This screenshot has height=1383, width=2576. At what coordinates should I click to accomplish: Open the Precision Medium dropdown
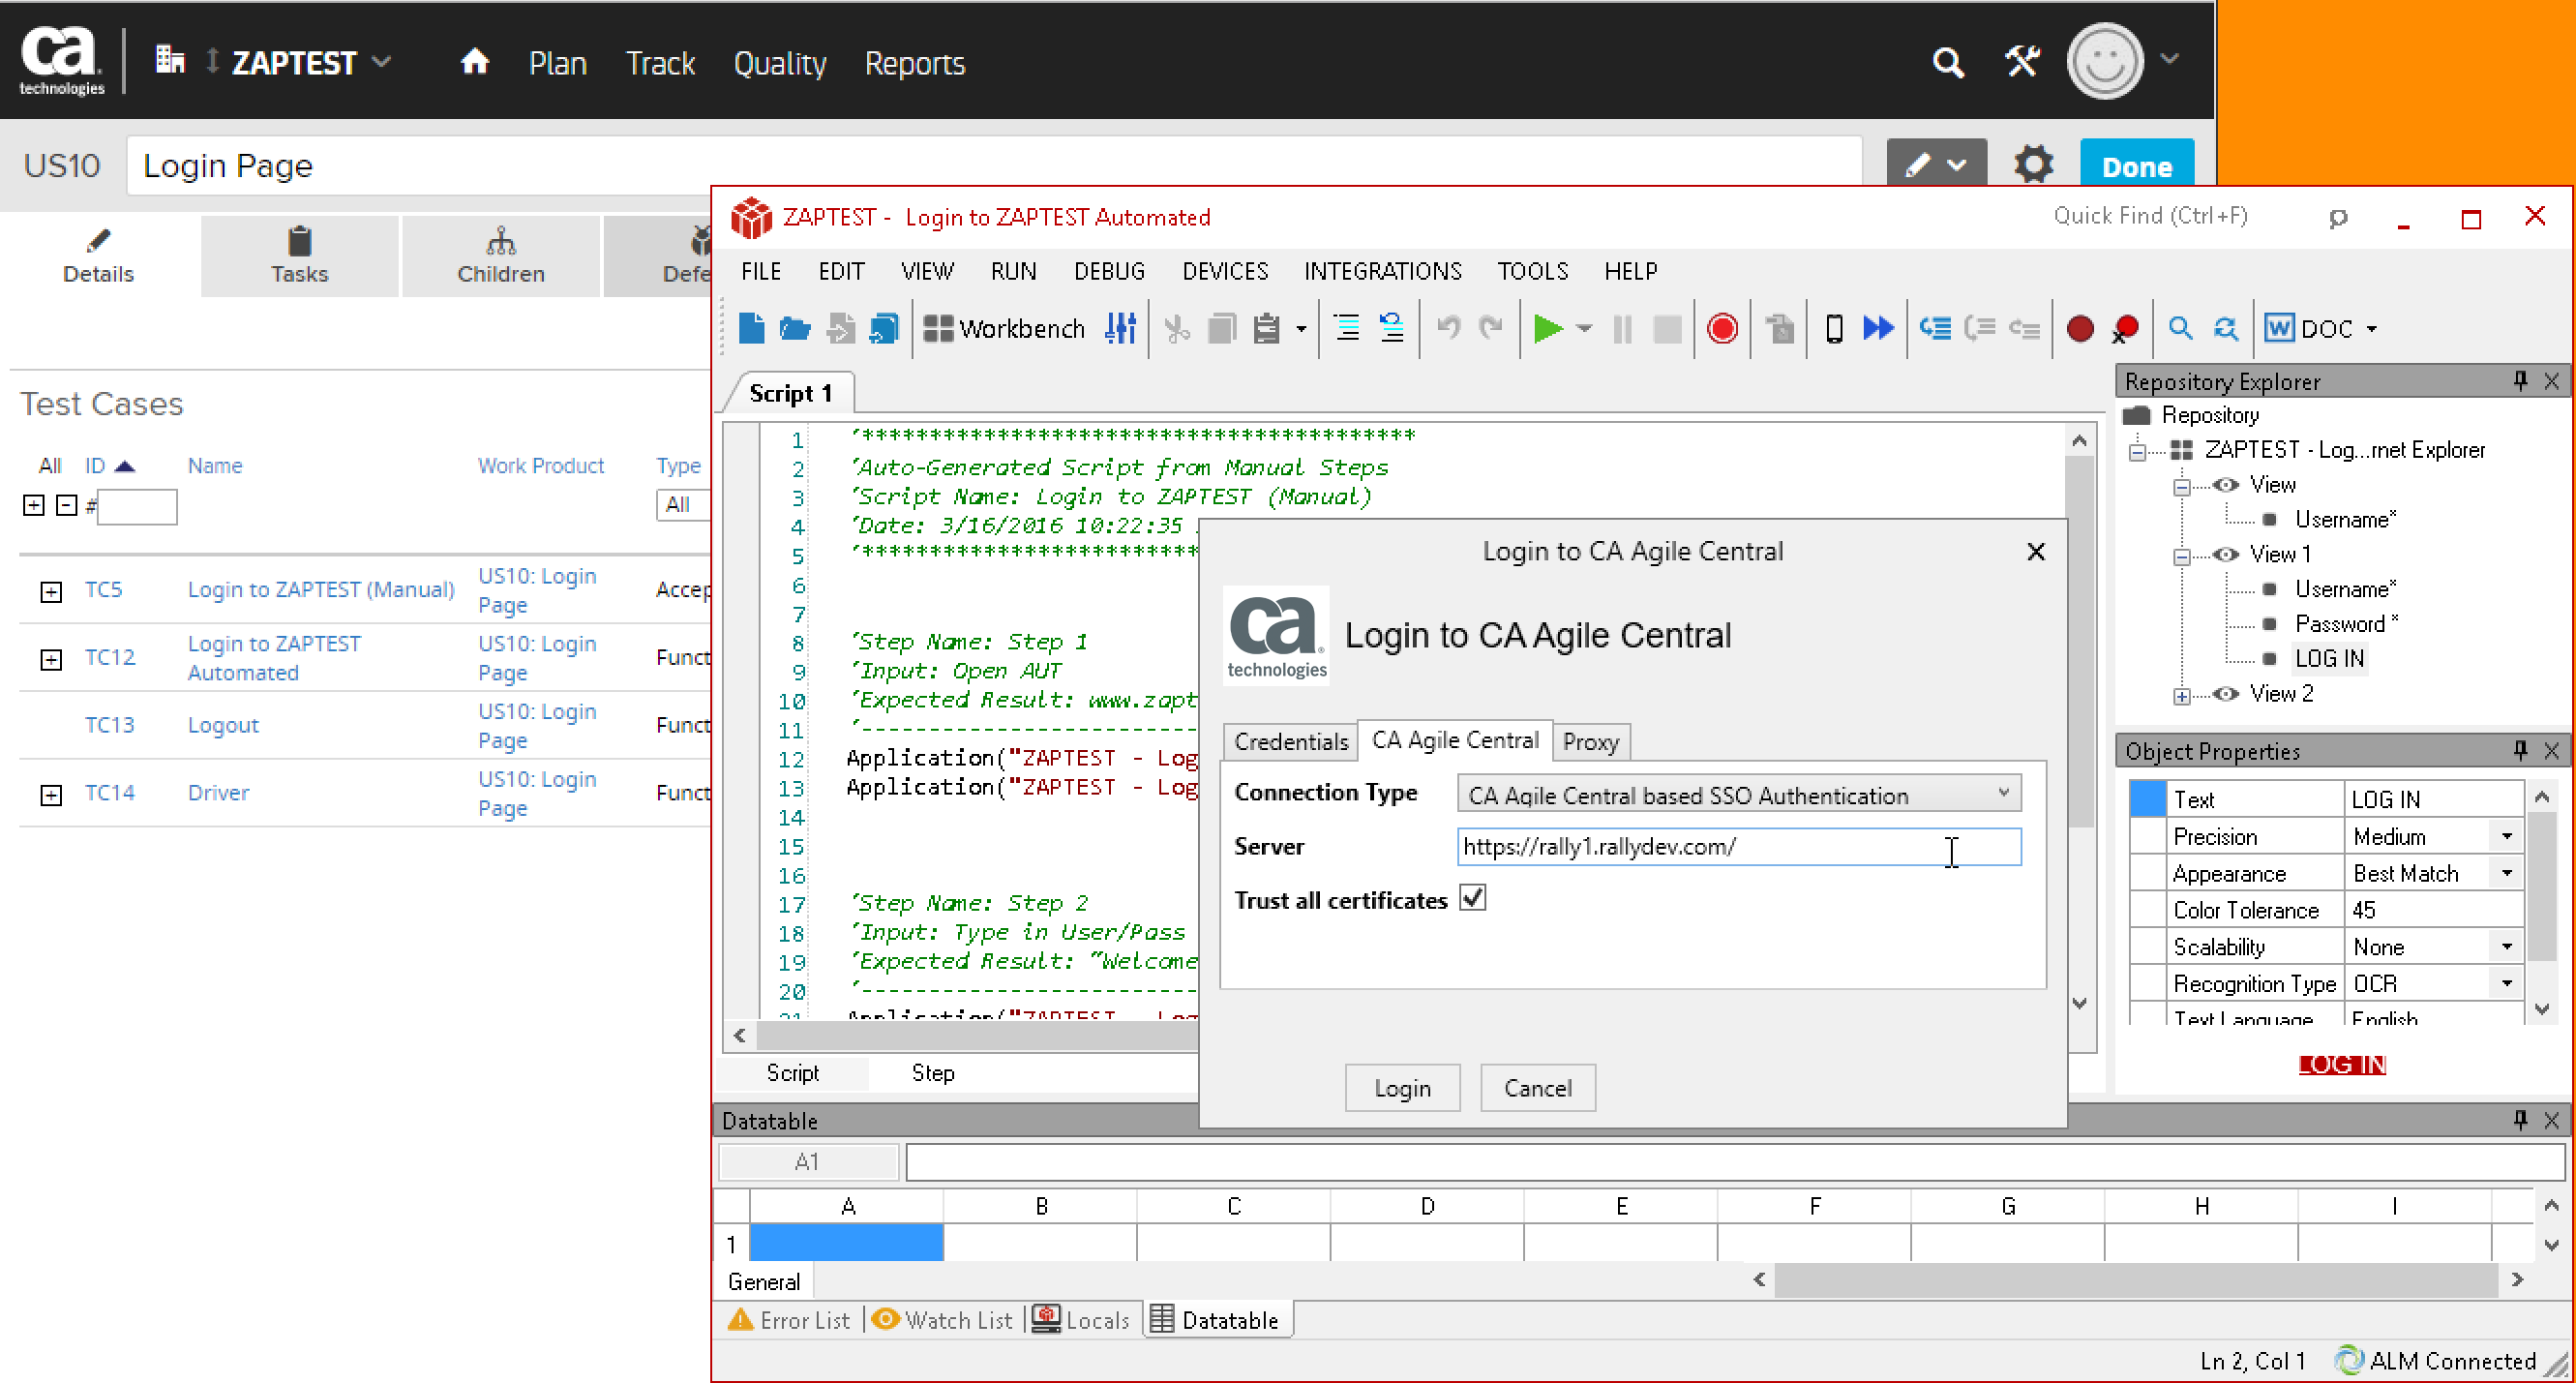pyautogui.click(x=2506, y=836)
